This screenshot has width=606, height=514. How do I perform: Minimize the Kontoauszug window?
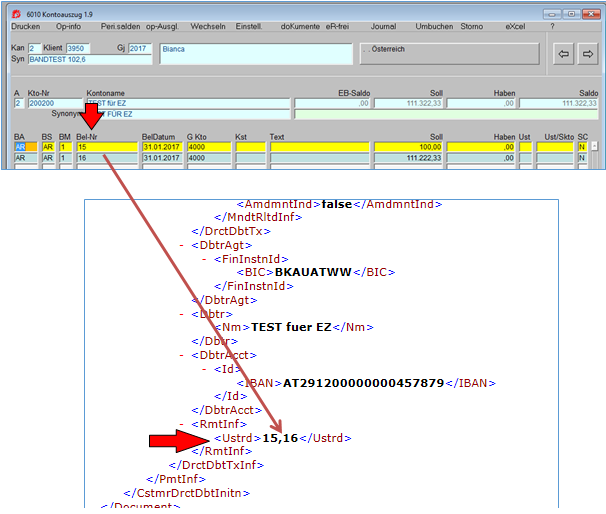coord(552,14)
